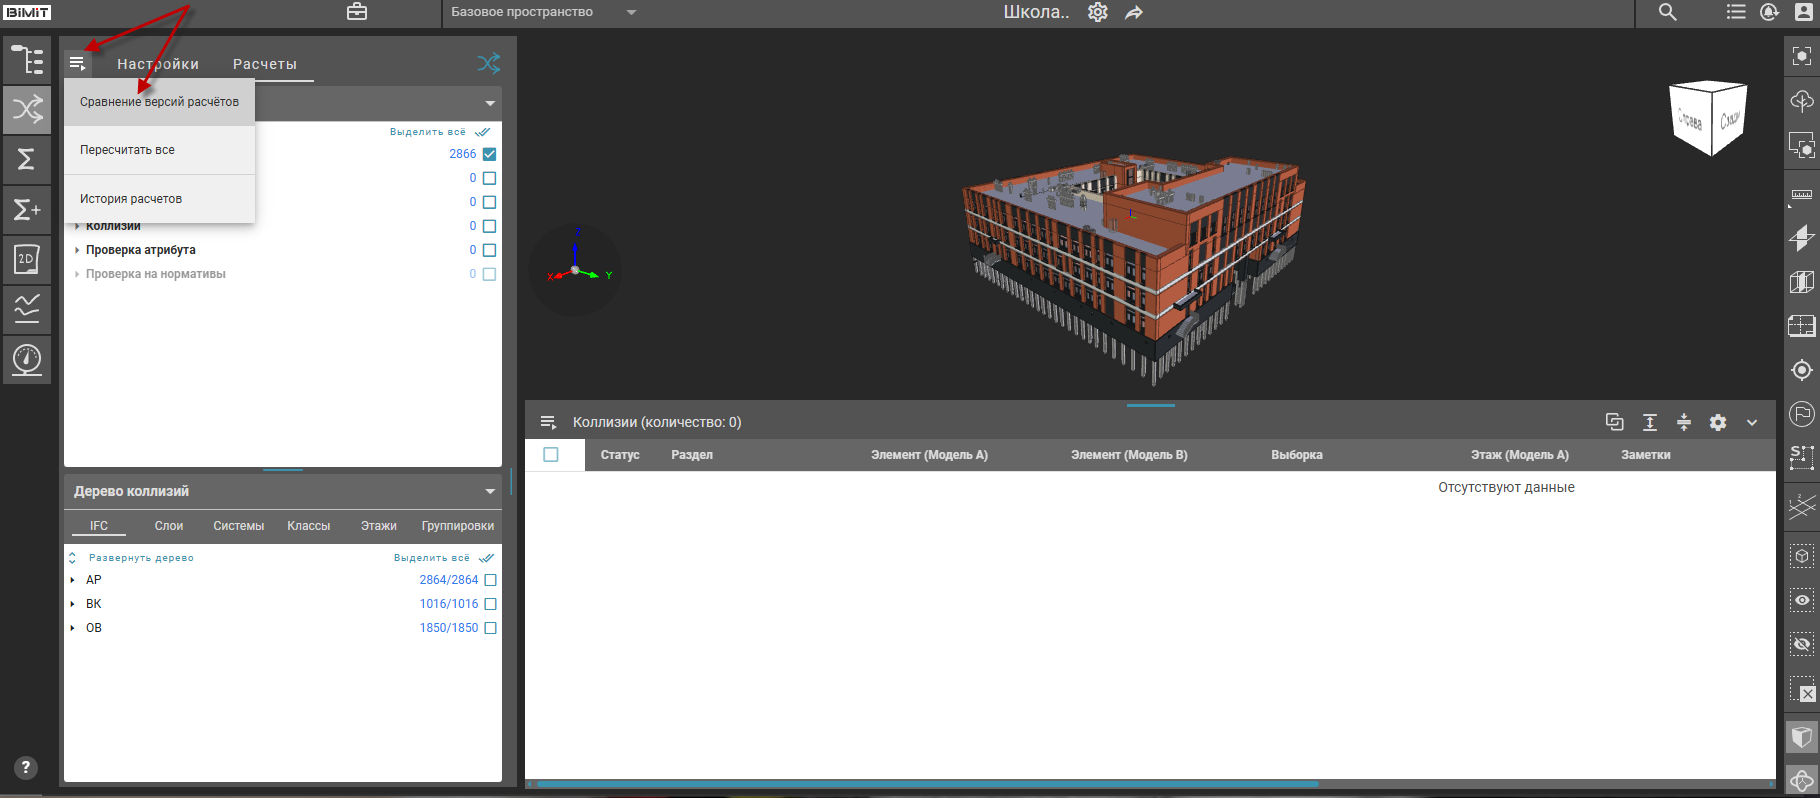Click the project settings gear next to Школа

pos(1098,12)
